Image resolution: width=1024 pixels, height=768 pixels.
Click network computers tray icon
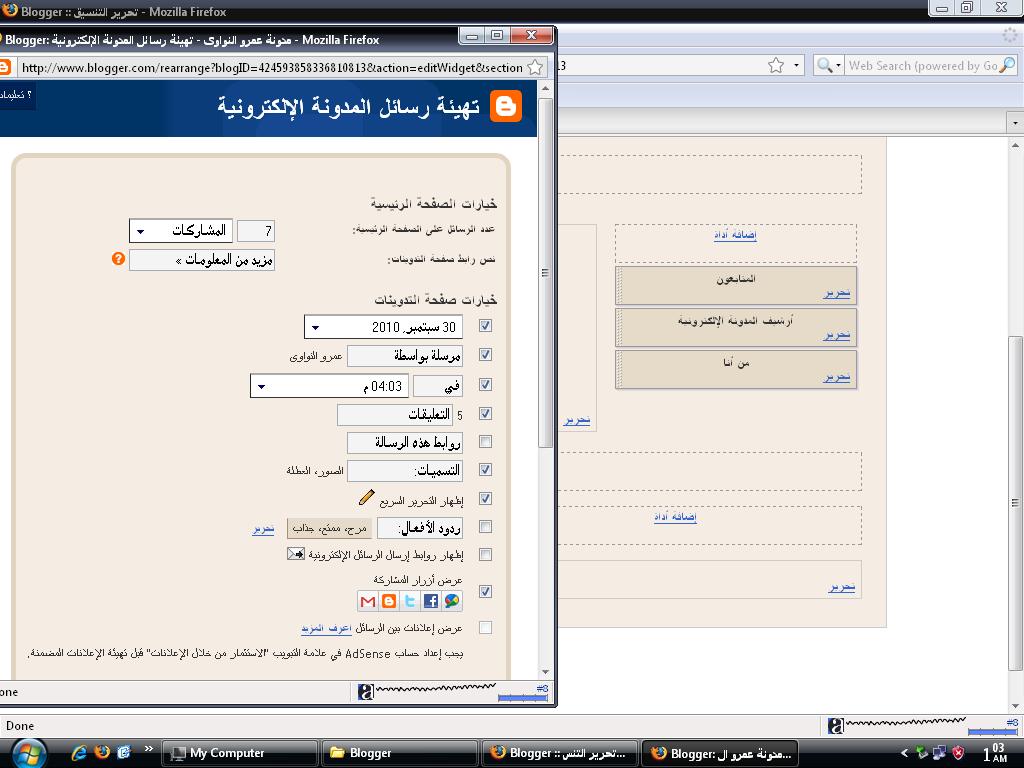pos(939,753)
